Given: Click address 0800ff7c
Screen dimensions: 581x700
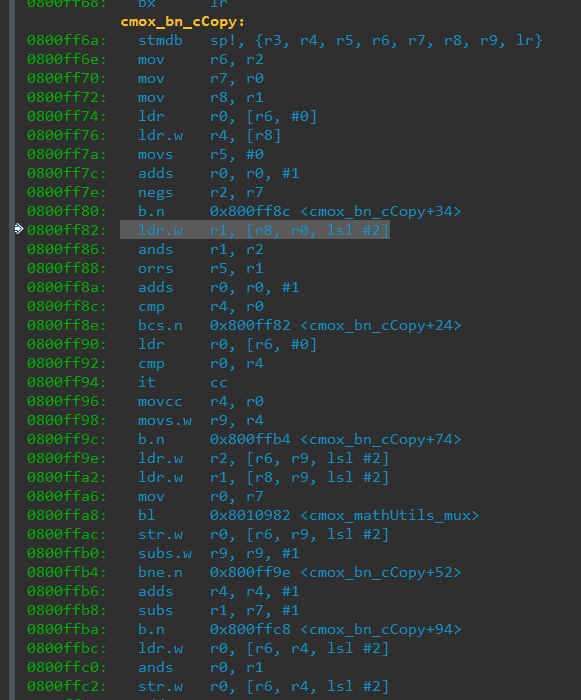Looking at the screenshot, I should 67,173.
